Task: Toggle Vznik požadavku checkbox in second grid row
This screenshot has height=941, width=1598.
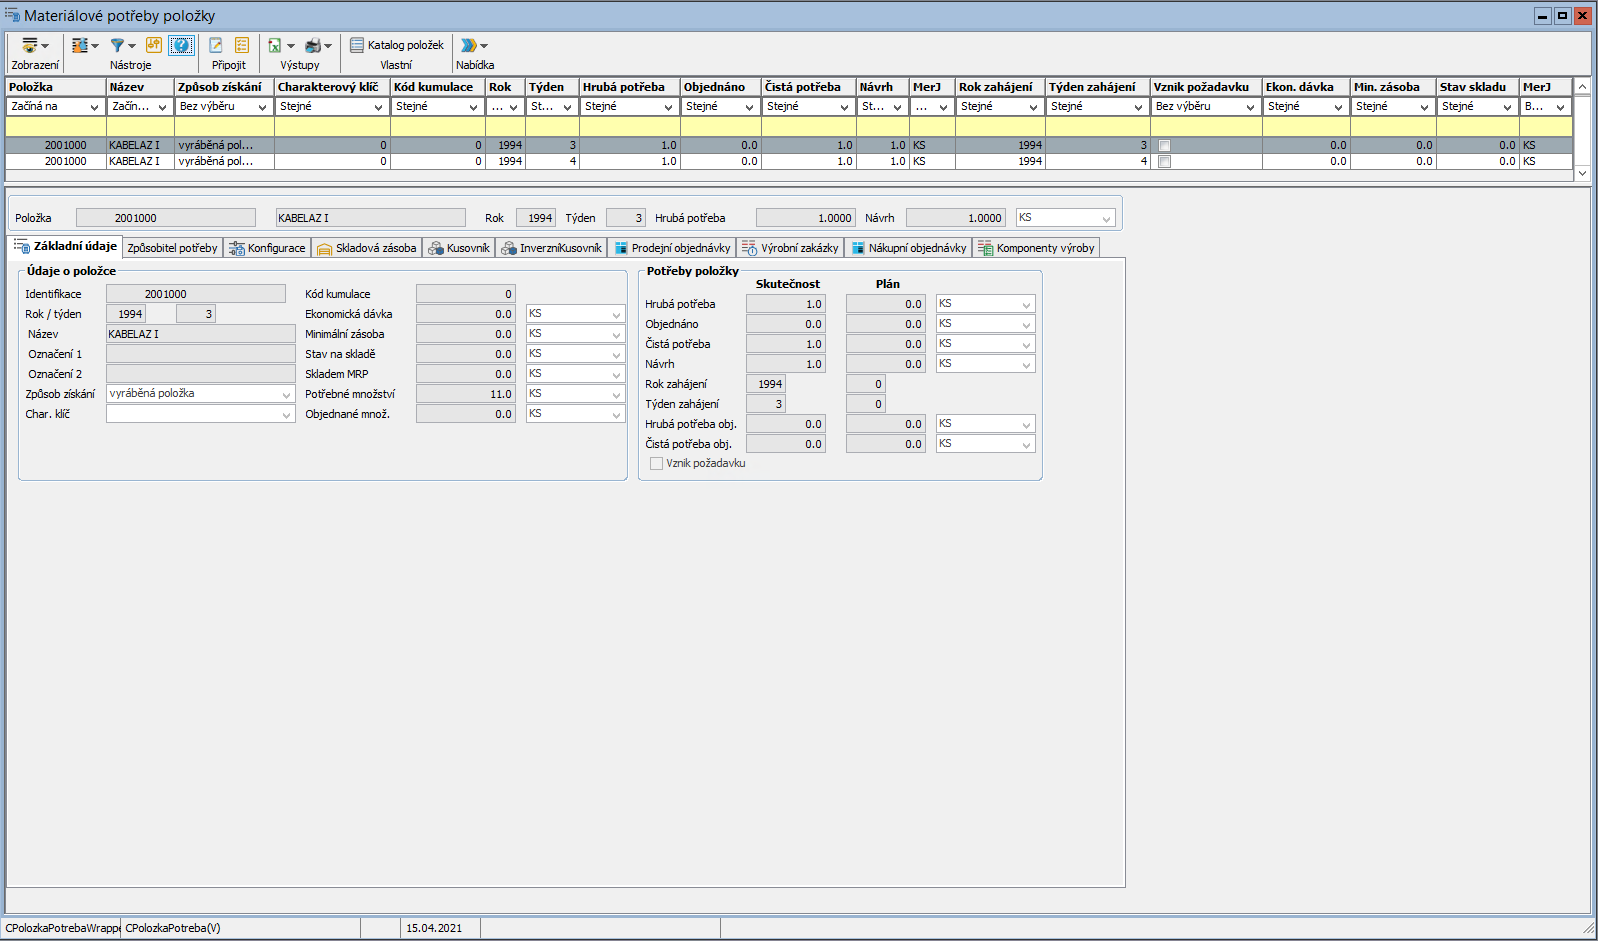Action: (1164, 162)
